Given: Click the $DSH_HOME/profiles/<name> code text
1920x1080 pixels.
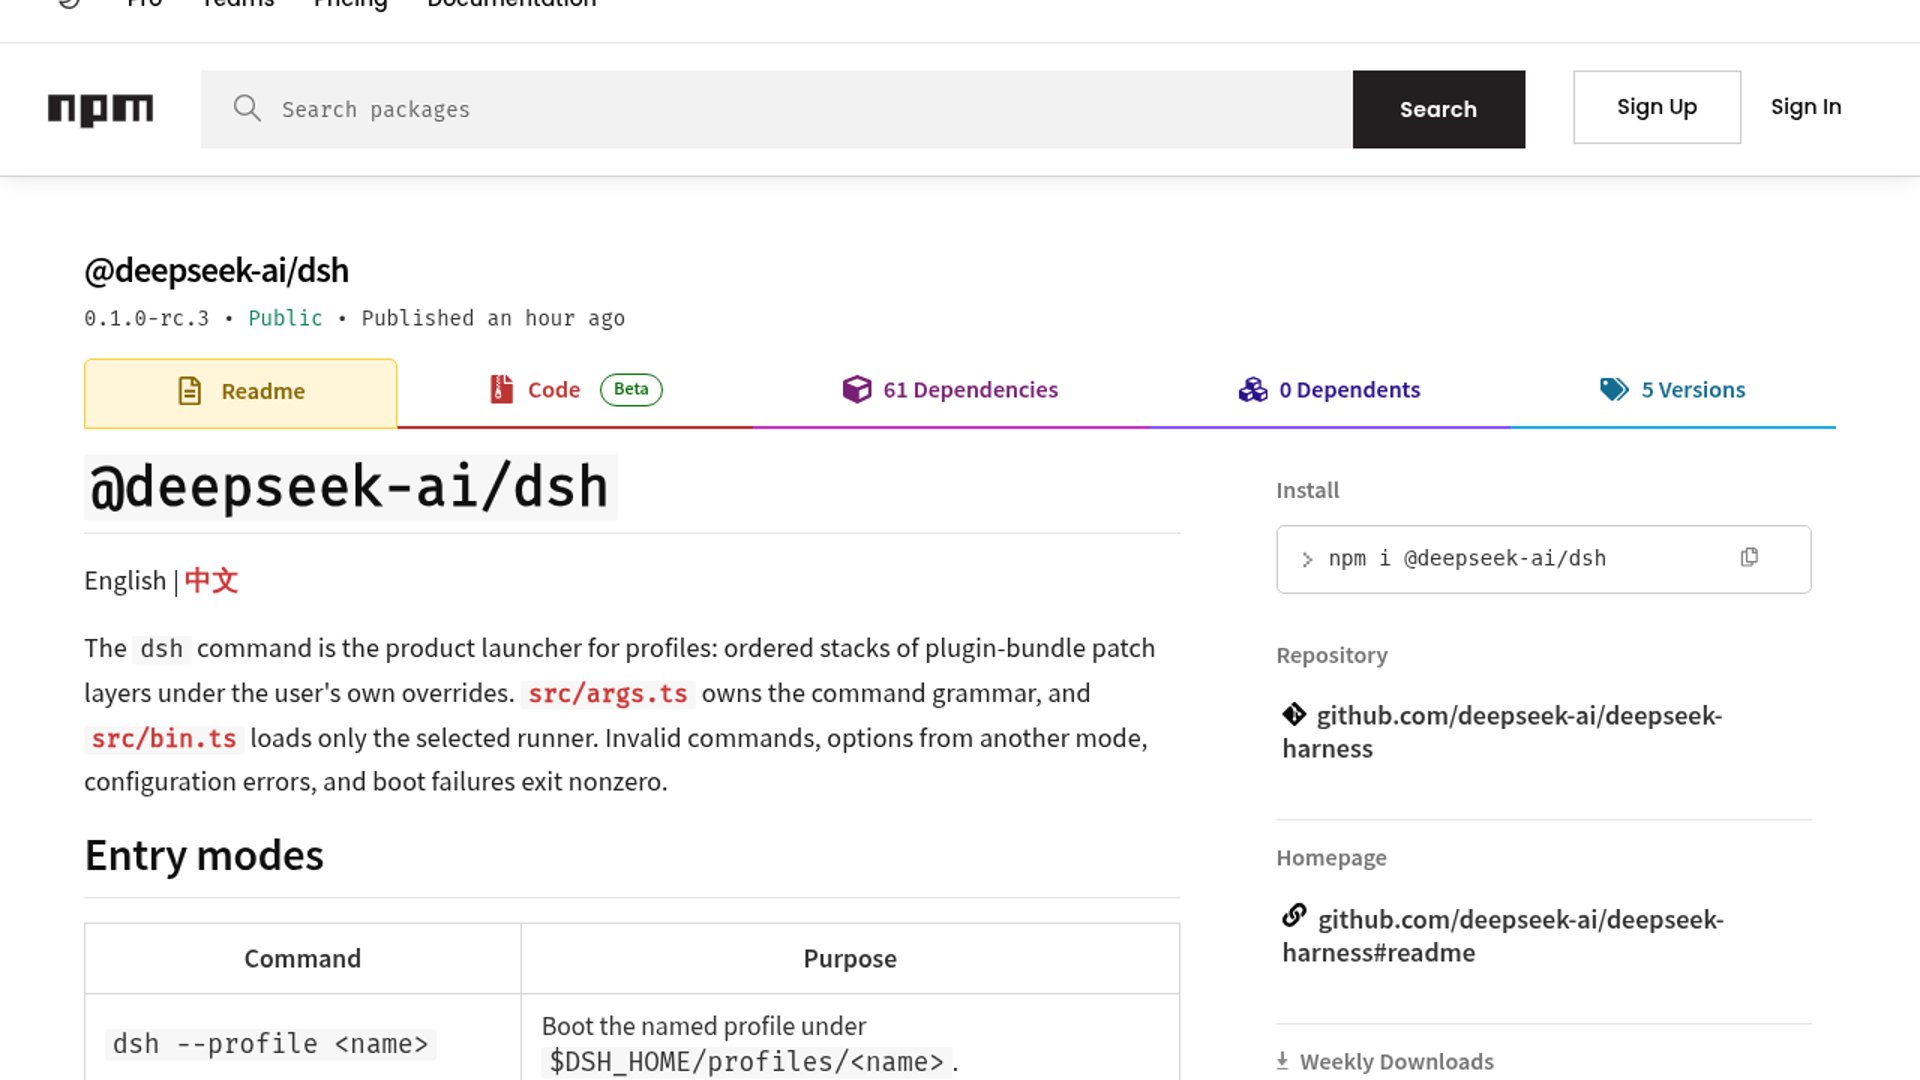Looking at the screenshot, I should [x=746, y=1062].
